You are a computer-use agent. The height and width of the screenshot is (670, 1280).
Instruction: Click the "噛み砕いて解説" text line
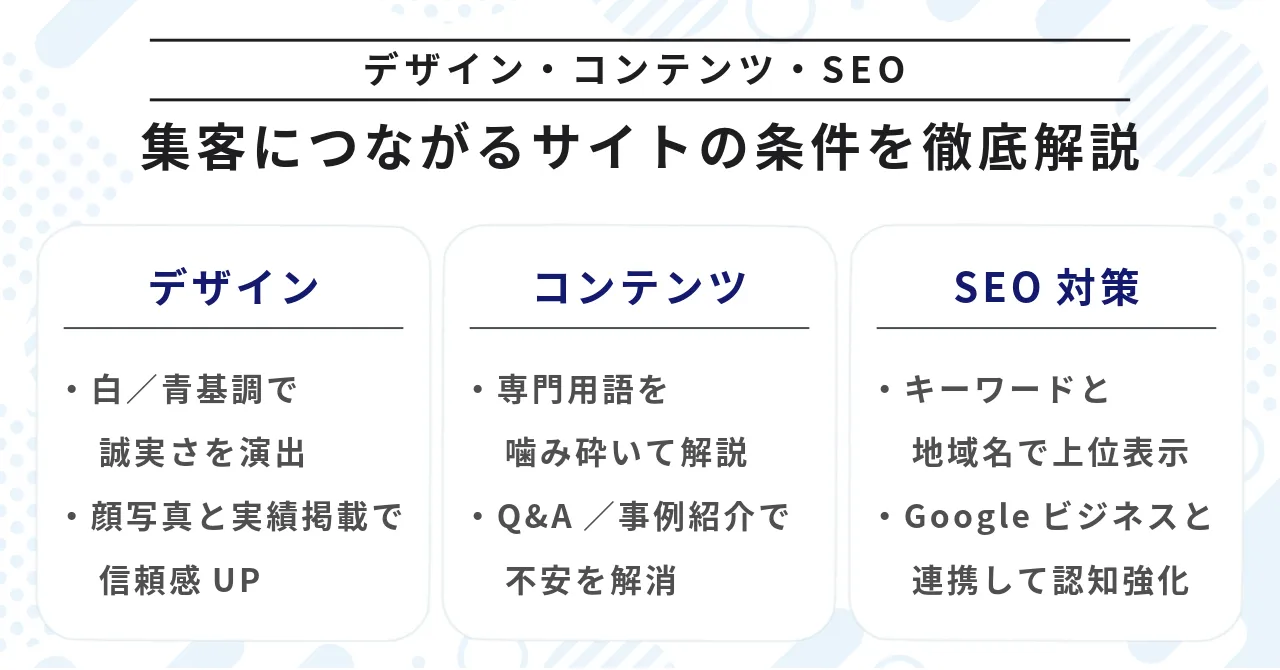(x=627, y=453)
